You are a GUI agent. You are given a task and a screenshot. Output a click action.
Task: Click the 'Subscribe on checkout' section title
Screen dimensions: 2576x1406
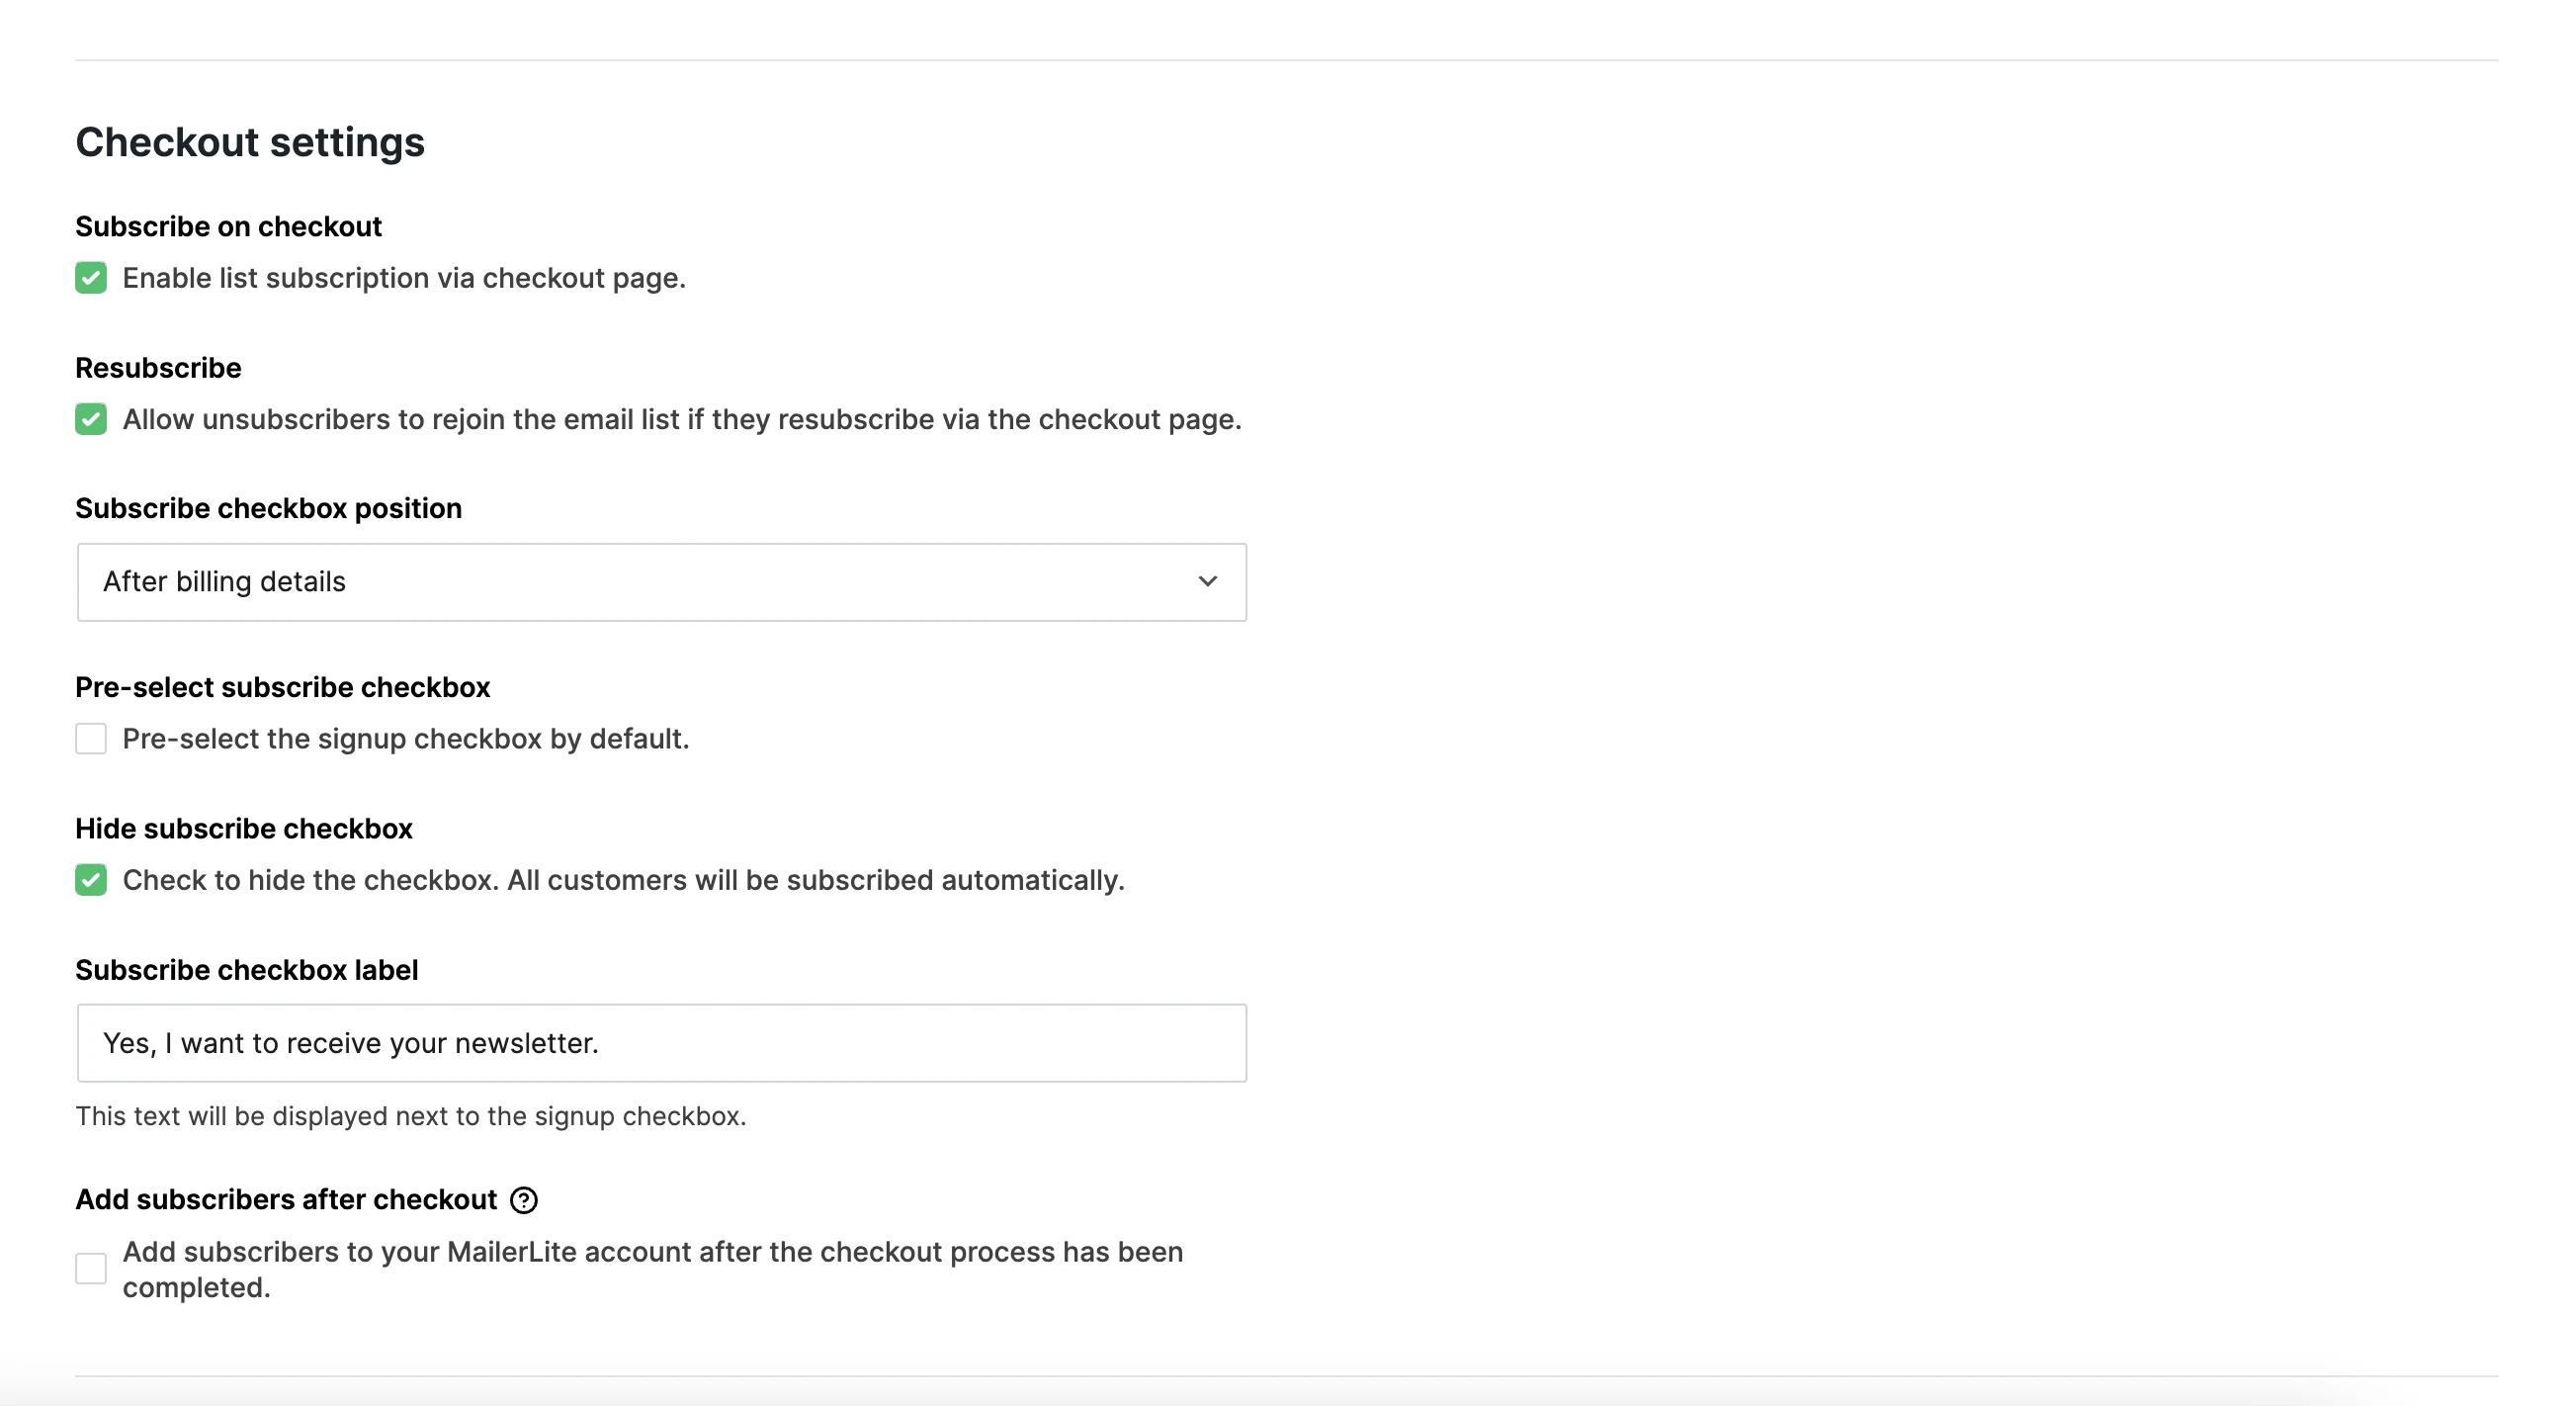pyautogui.click(x=229, y=227)
